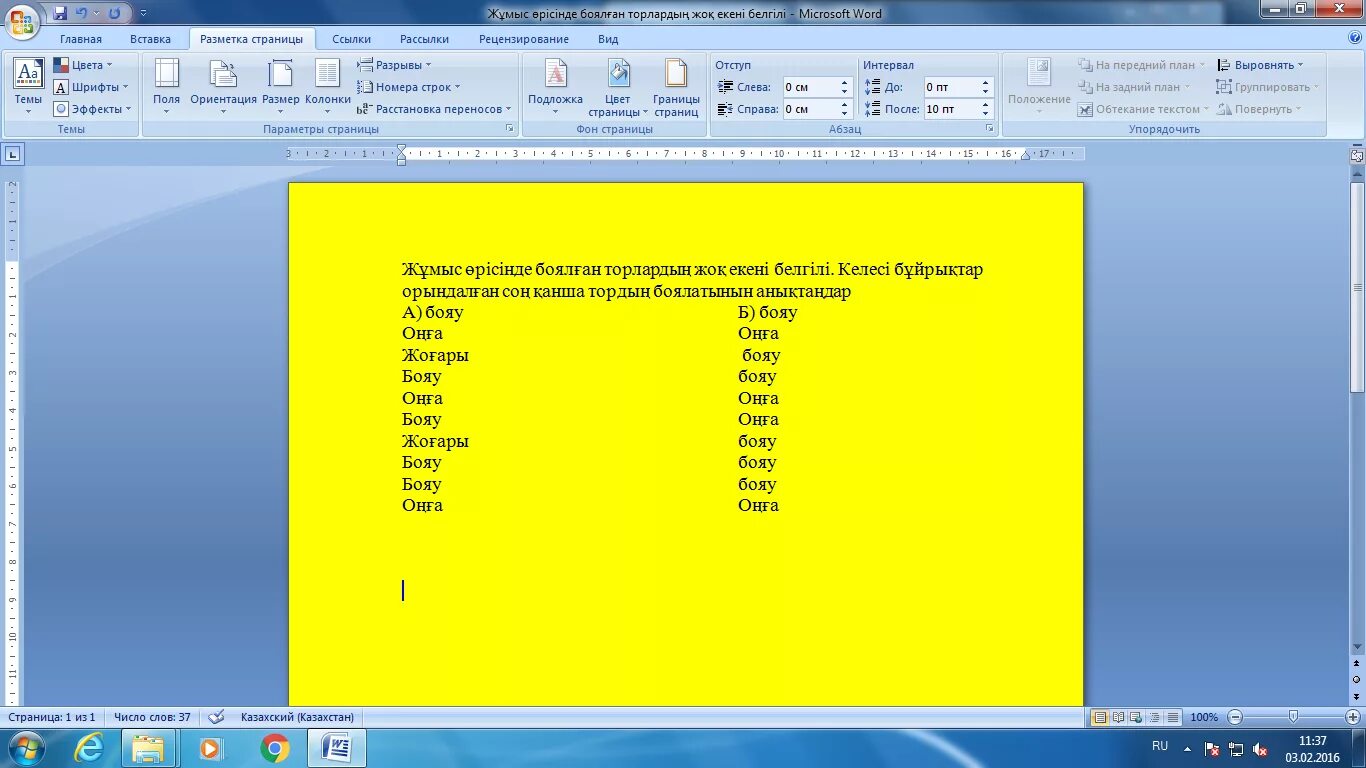Click the zoom slider handle

pyautogui.click(x=1294, y=717)
